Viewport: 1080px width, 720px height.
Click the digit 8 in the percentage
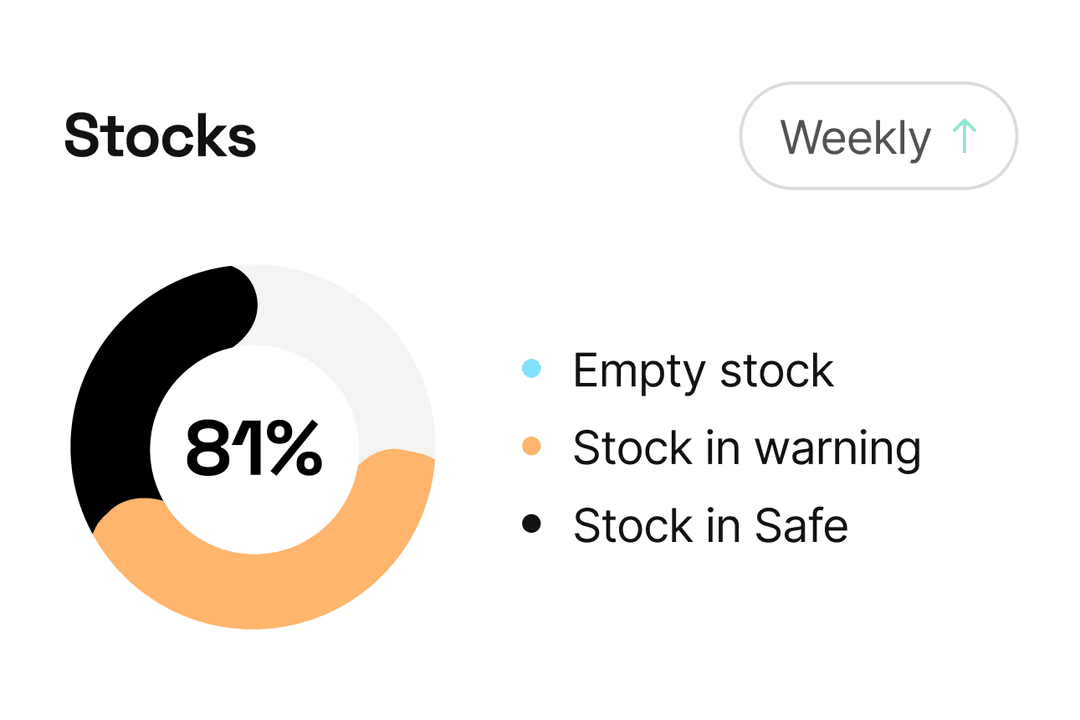(x=208, y=448)
